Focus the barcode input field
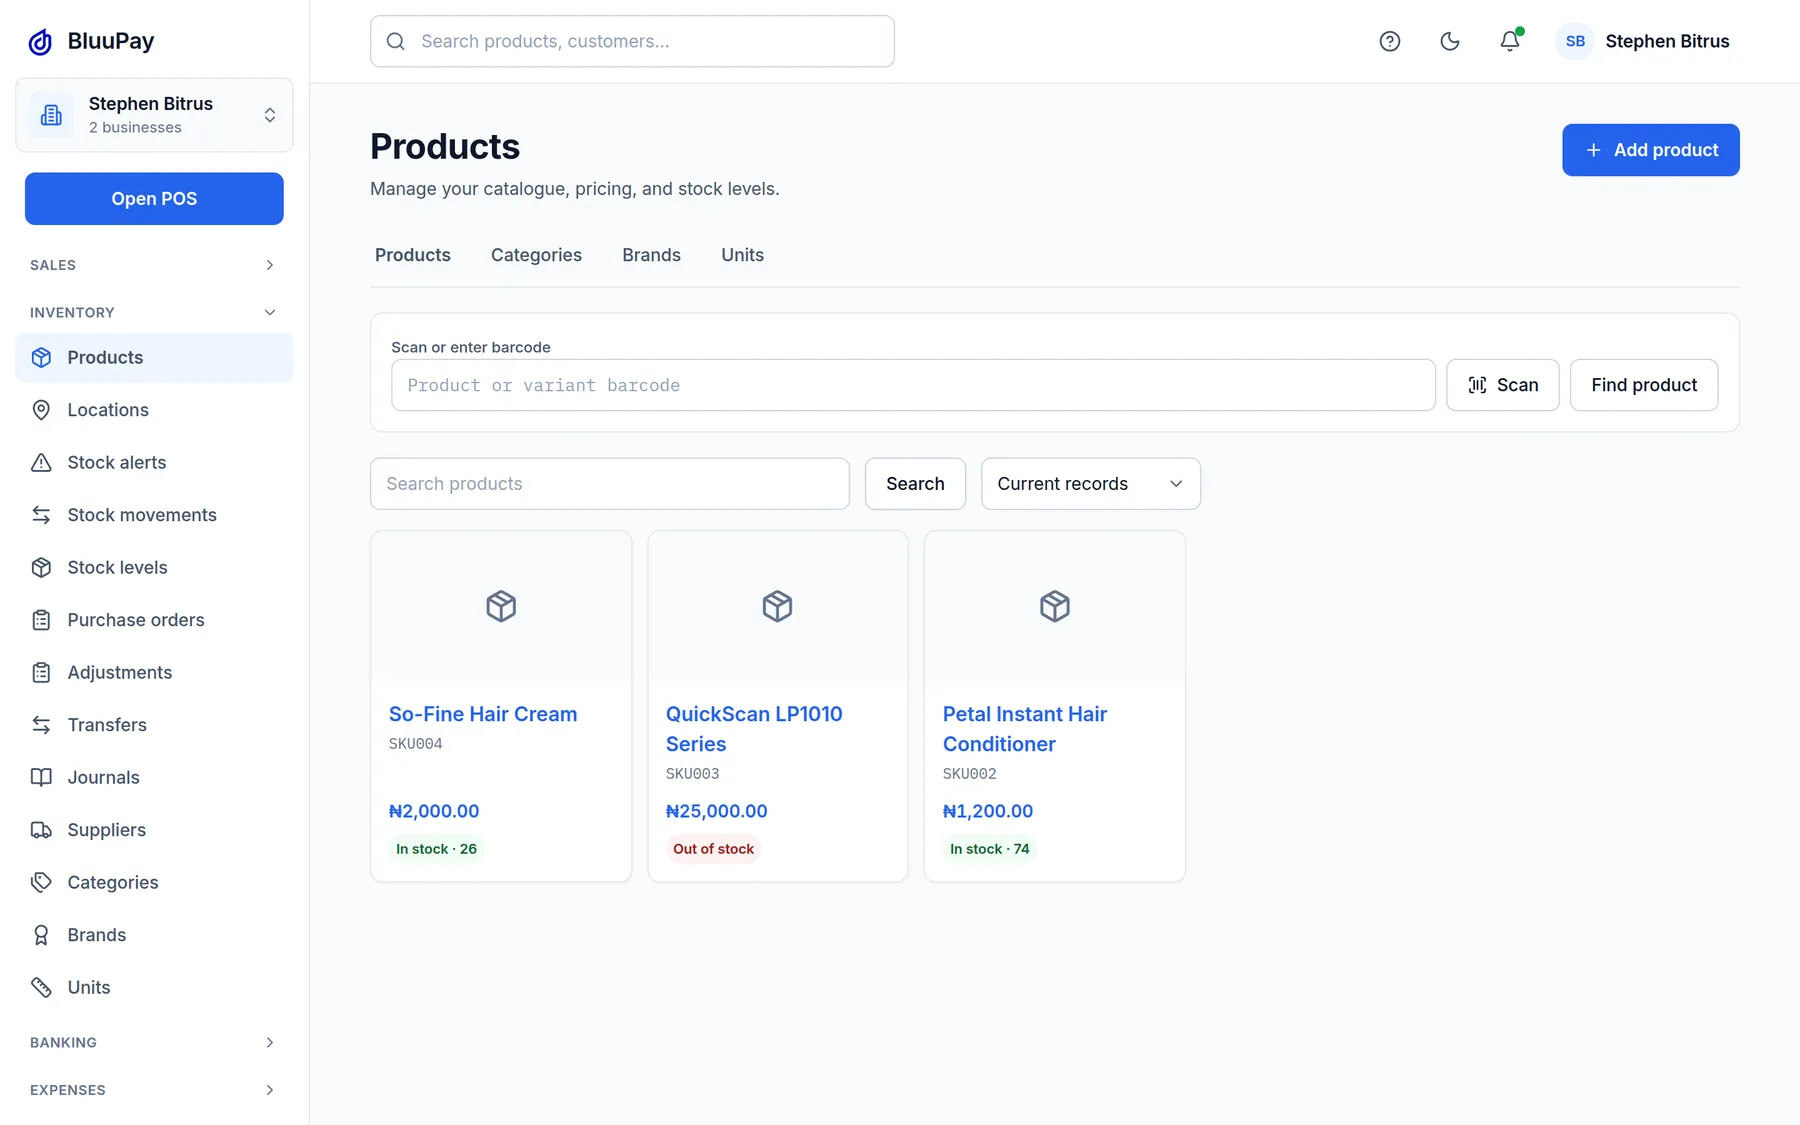Screen dimensions: 1800x1125 (913, 385)
